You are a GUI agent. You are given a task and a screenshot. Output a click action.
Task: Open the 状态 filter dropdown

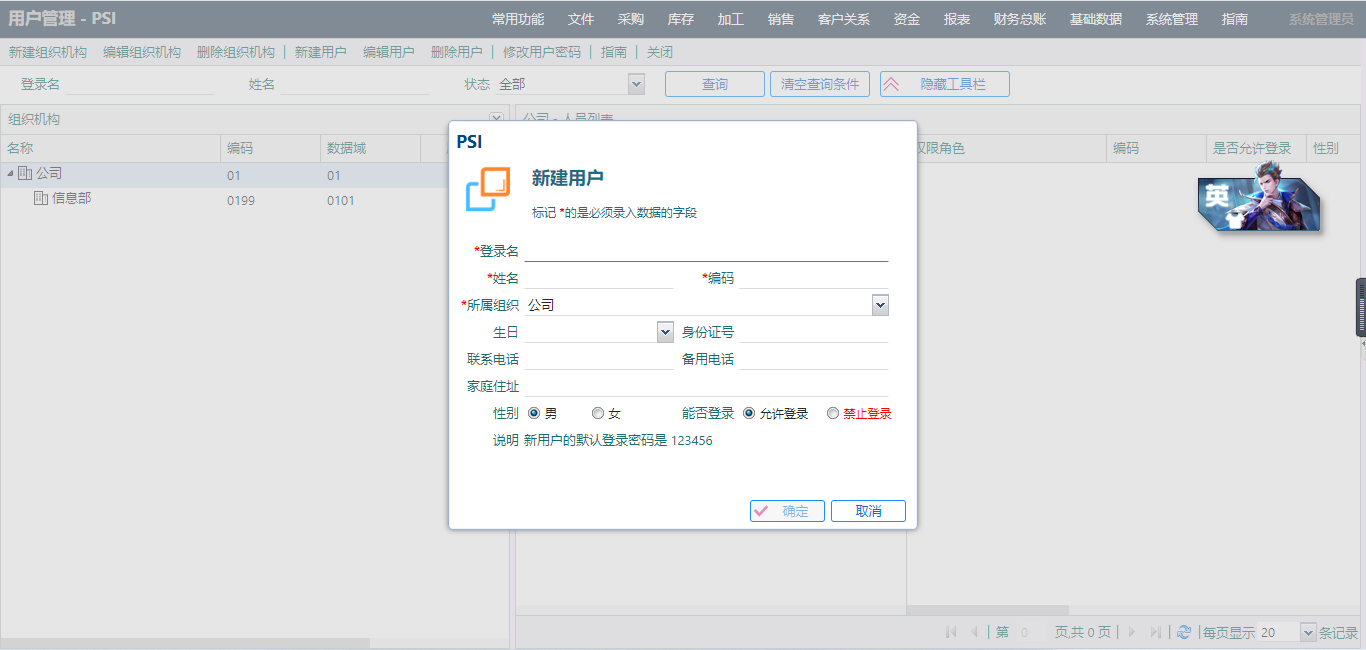click(x=636, y=84)
